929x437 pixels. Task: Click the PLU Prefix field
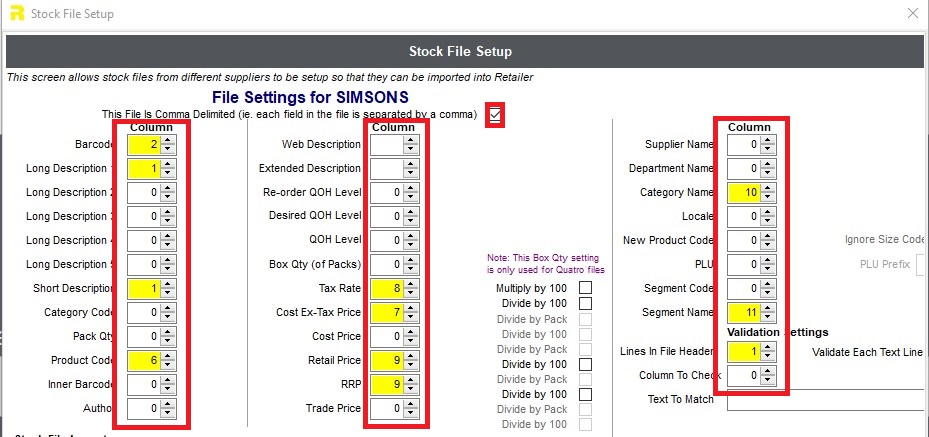coord(922,264)
